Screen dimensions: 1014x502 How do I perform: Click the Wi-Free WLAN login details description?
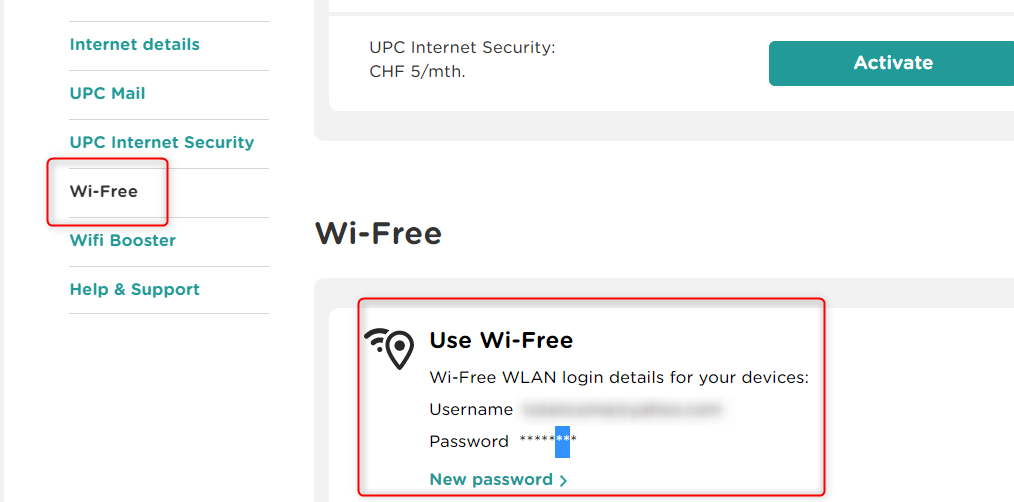coord(618,378)
